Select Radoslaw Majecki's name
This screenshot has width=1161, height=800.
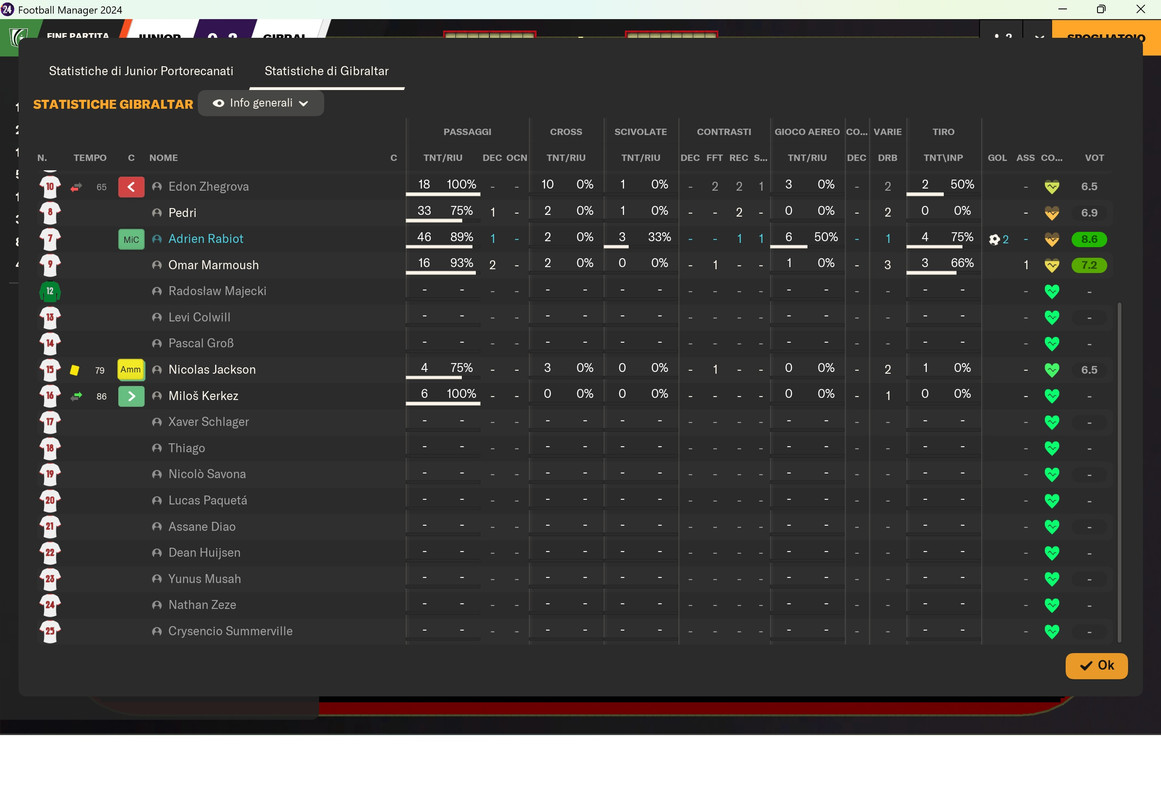click(217, 291)
